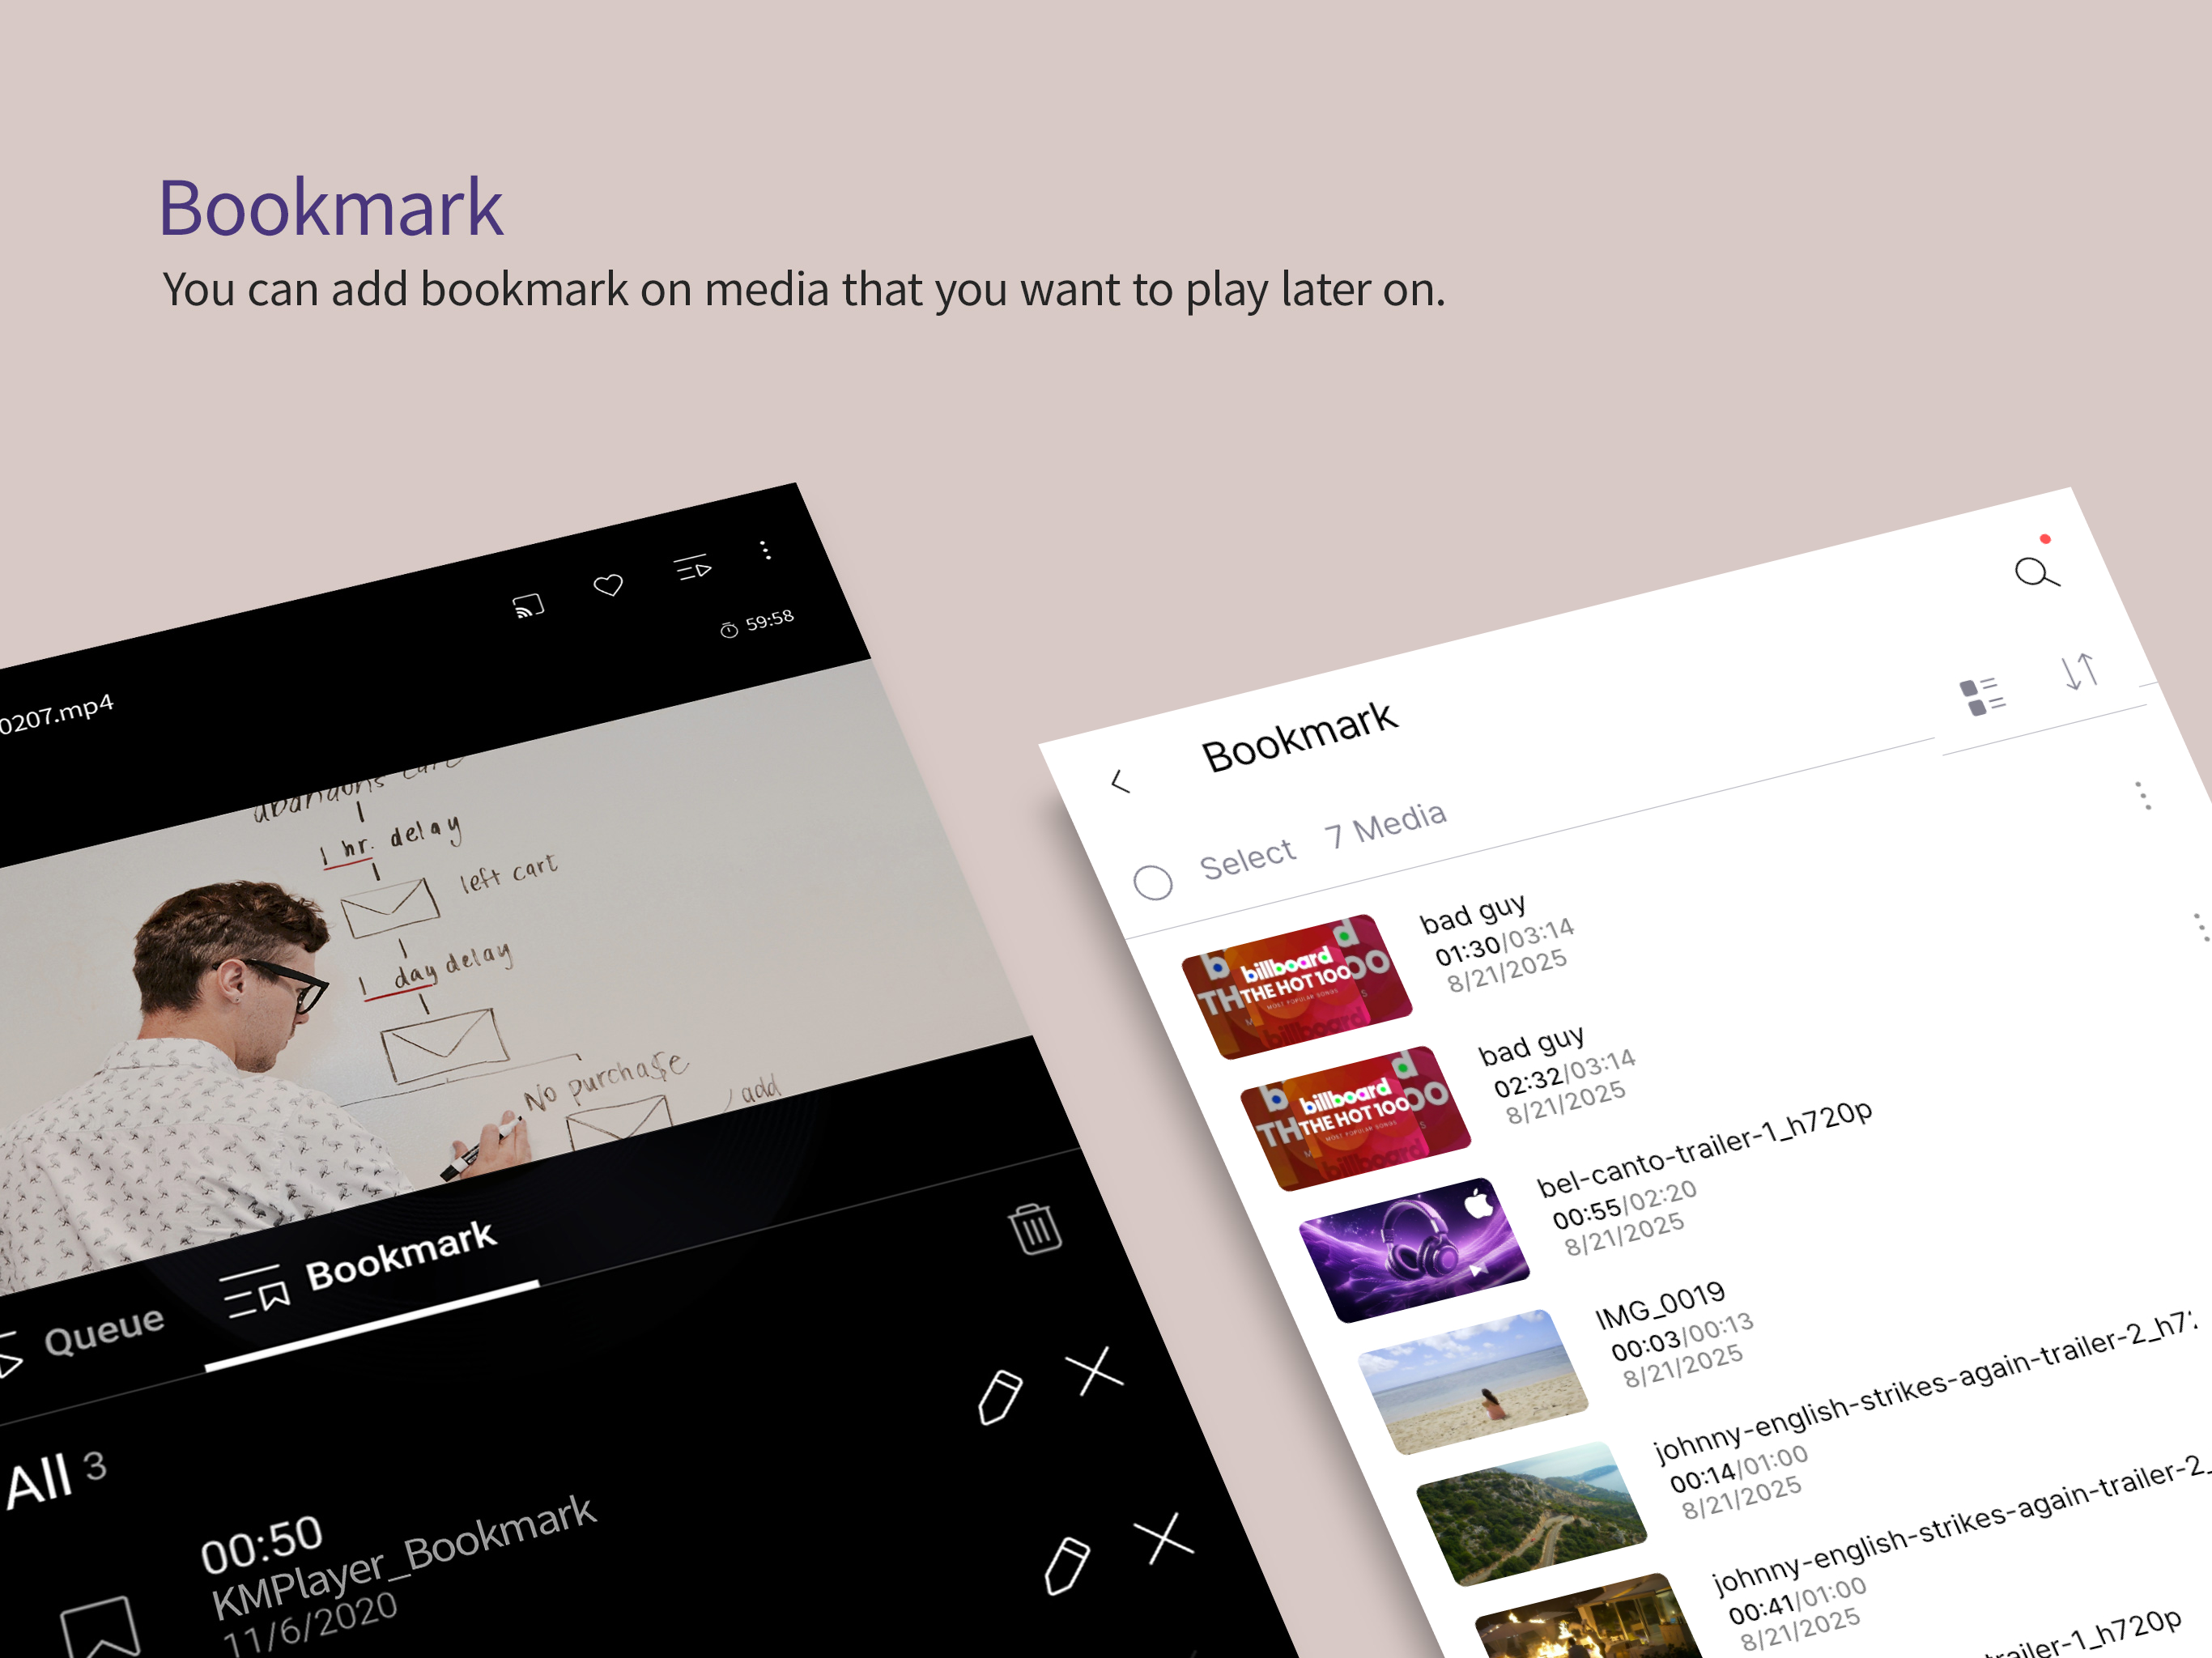The width and height of the screenshot is (2212, 1658).
Task: Click the pencil edit icon in the top bookmark row
Action: [1000, 1397]
